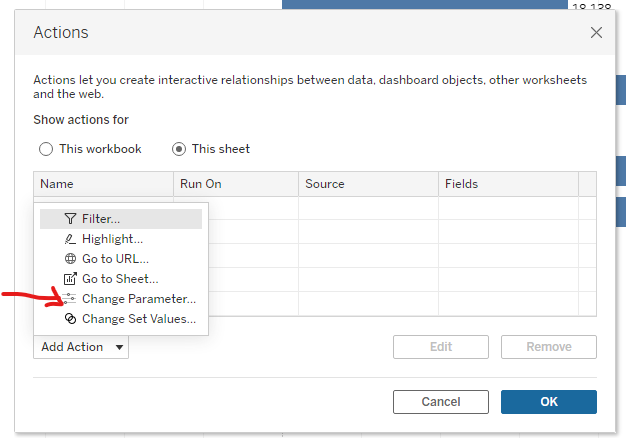
Task: Select Change Set Values... menu entry
Action: point(138,319)
